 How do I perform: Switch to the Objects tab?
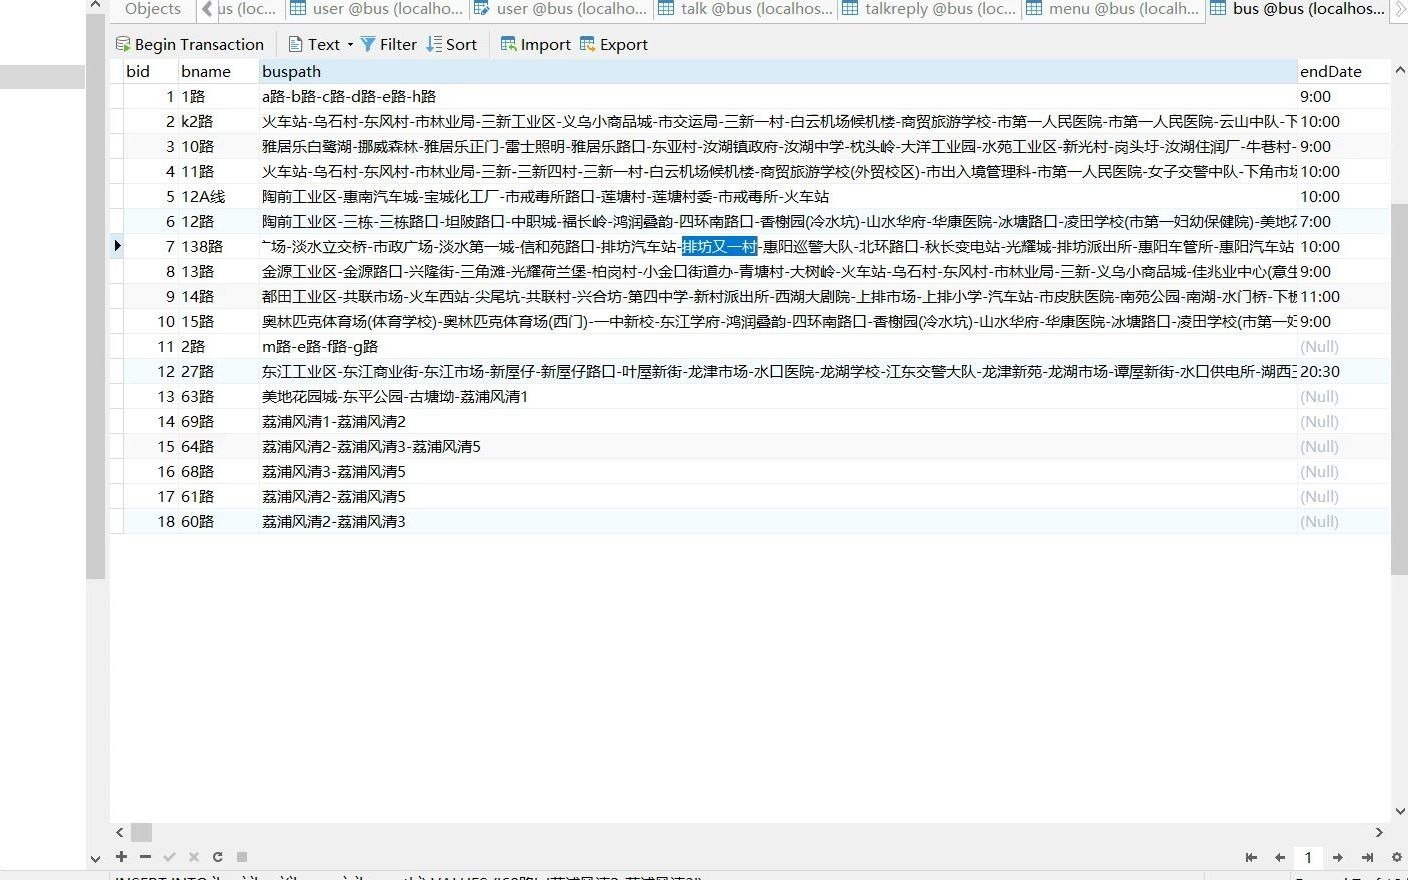coord(151,9)
